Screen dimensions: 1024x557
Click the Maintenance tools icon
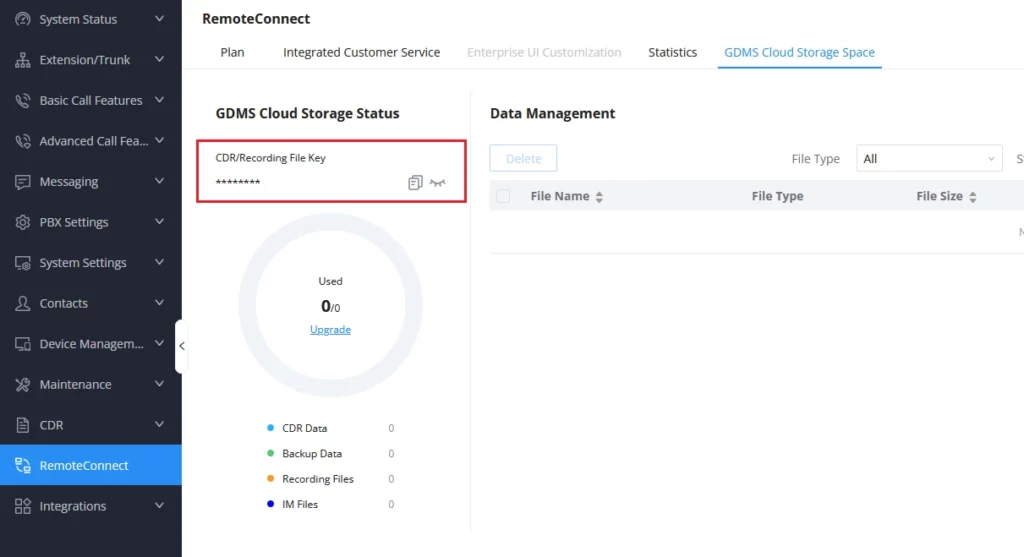click(x=22, y=384)
